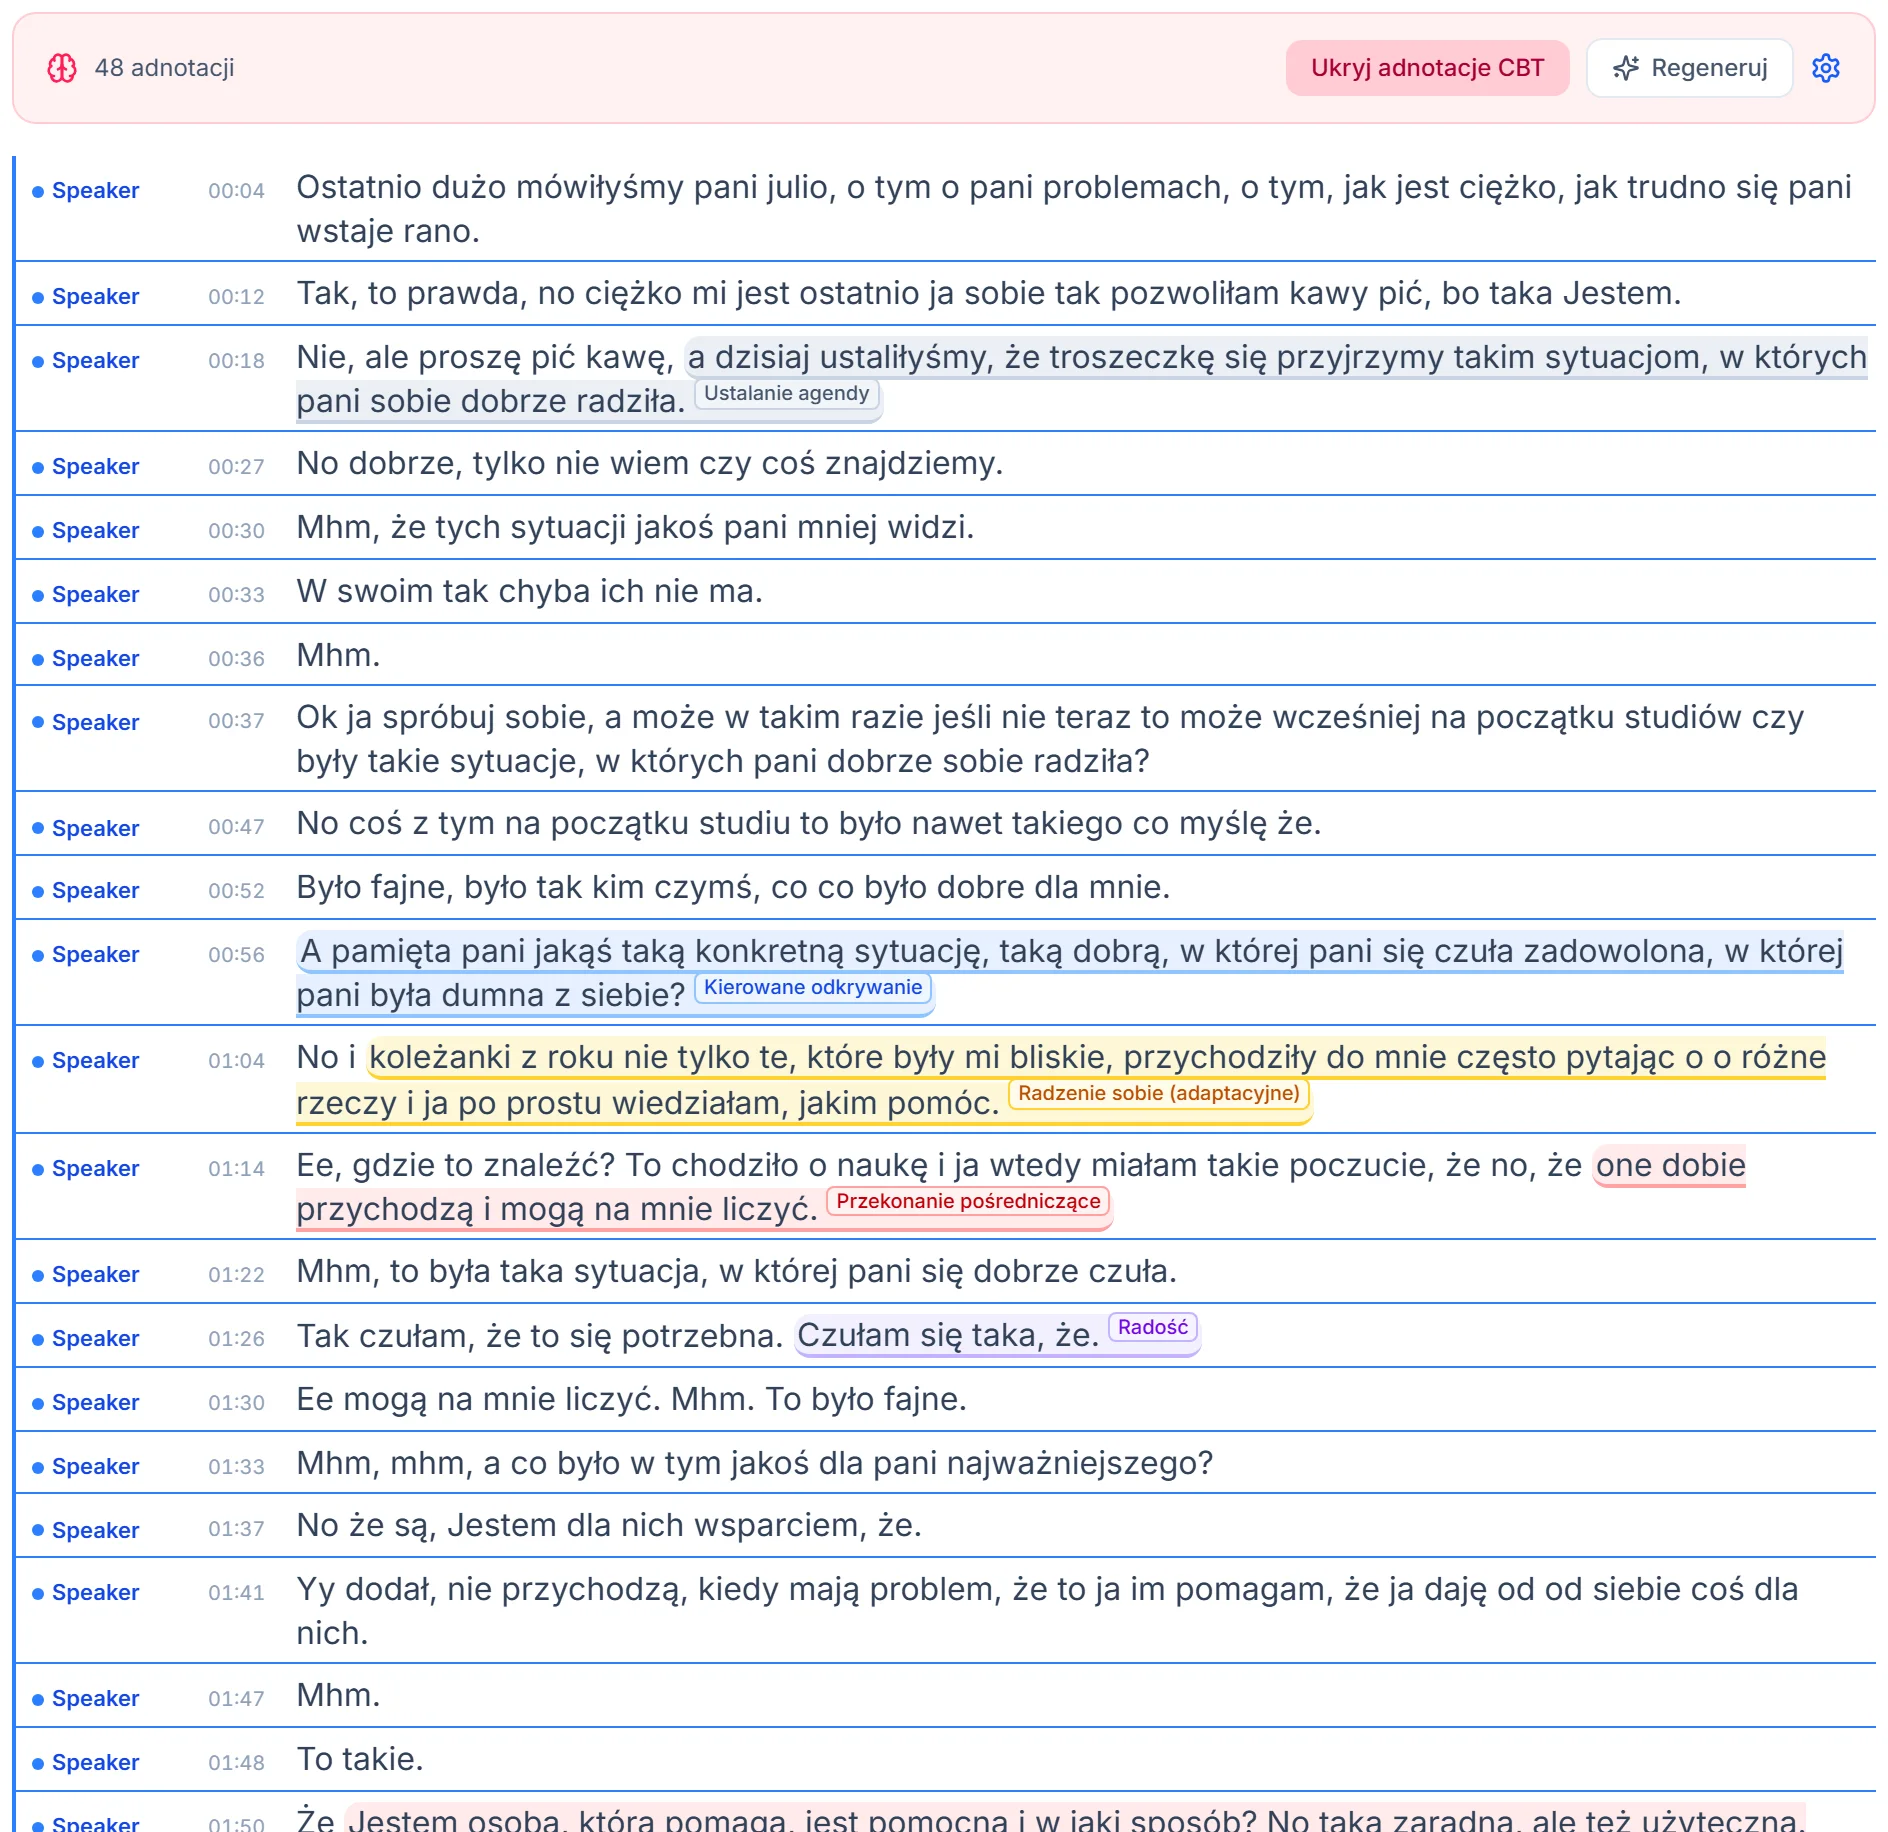Click the Speaker label at 01:33
This screenshot has width=1888, height=1832.
[95, 1466]
